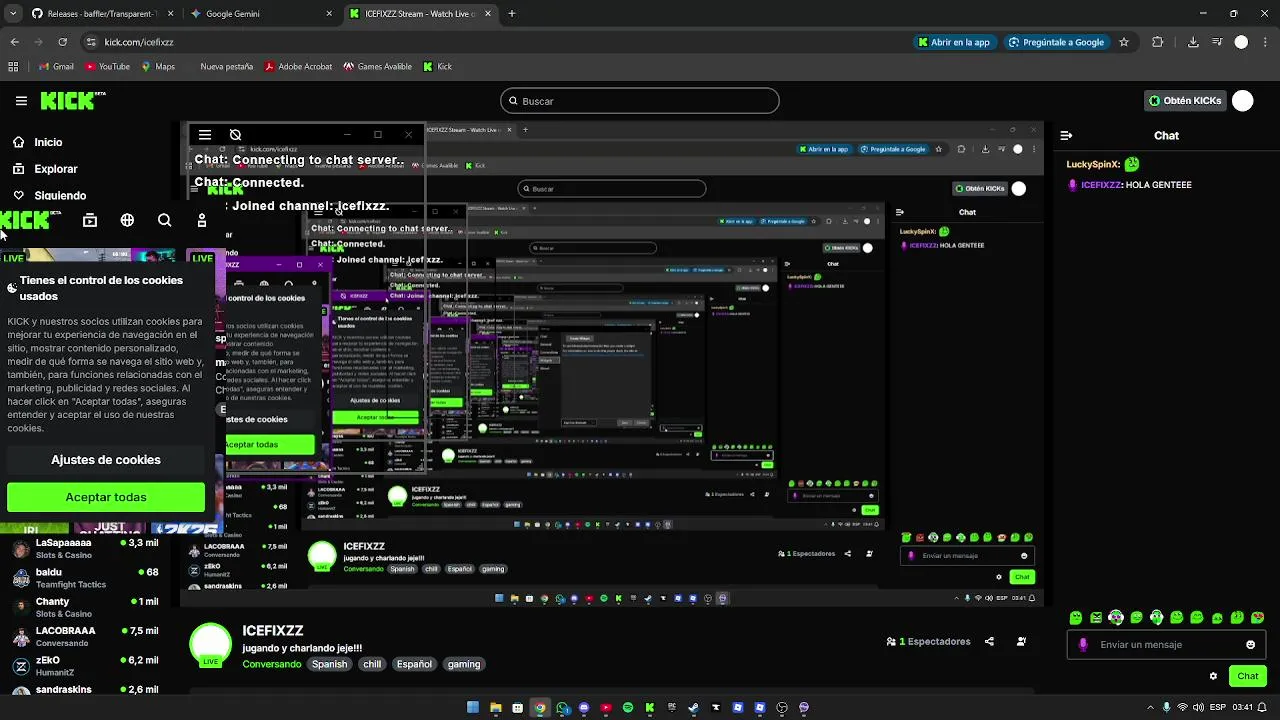Click the magnifier icon in overlay toolbar
1280x720 pixels.
(165, 220)
